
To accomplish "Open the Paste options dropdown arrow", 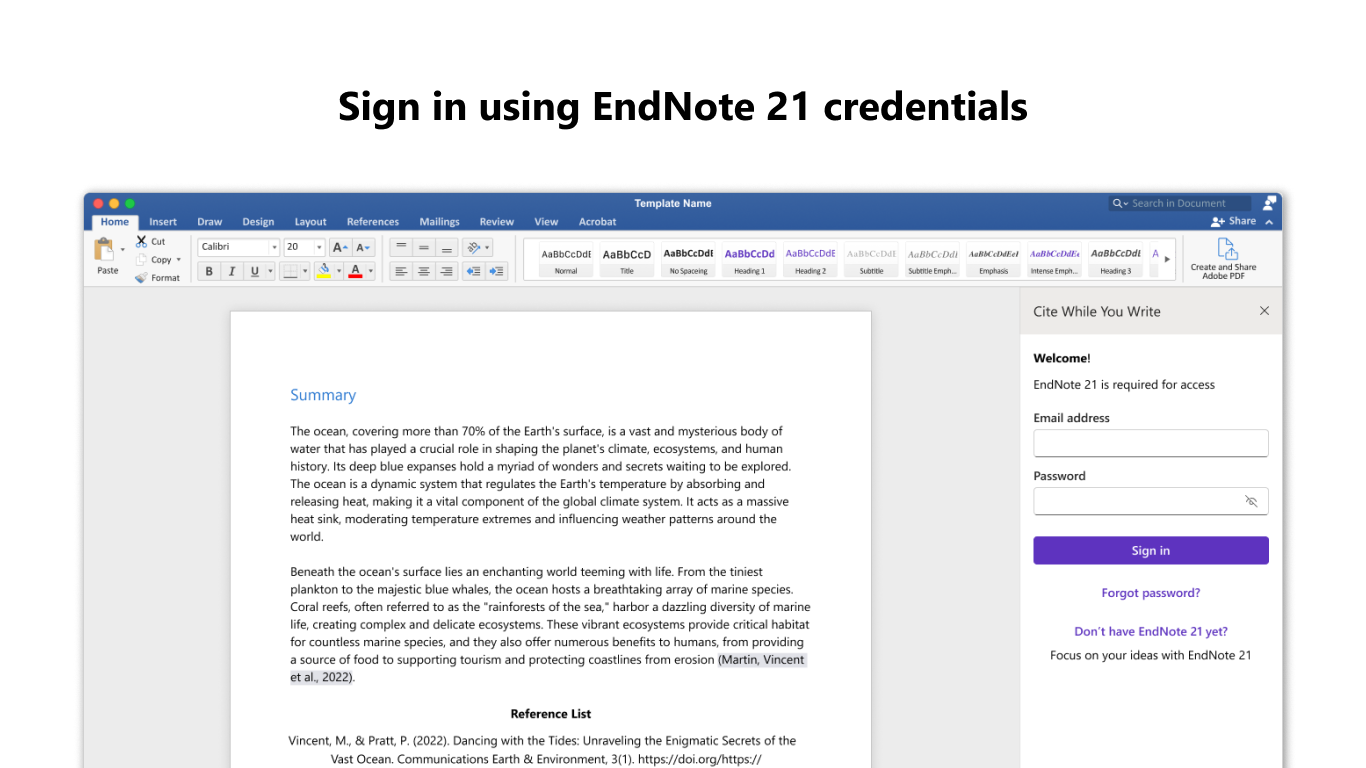I will click(123, 250).
